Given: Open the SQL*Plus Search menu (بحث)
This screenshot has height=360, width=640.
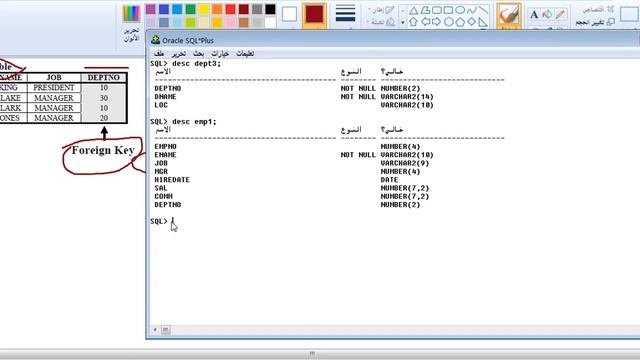Looking at the screenshot, I should [x=198, y=53].
